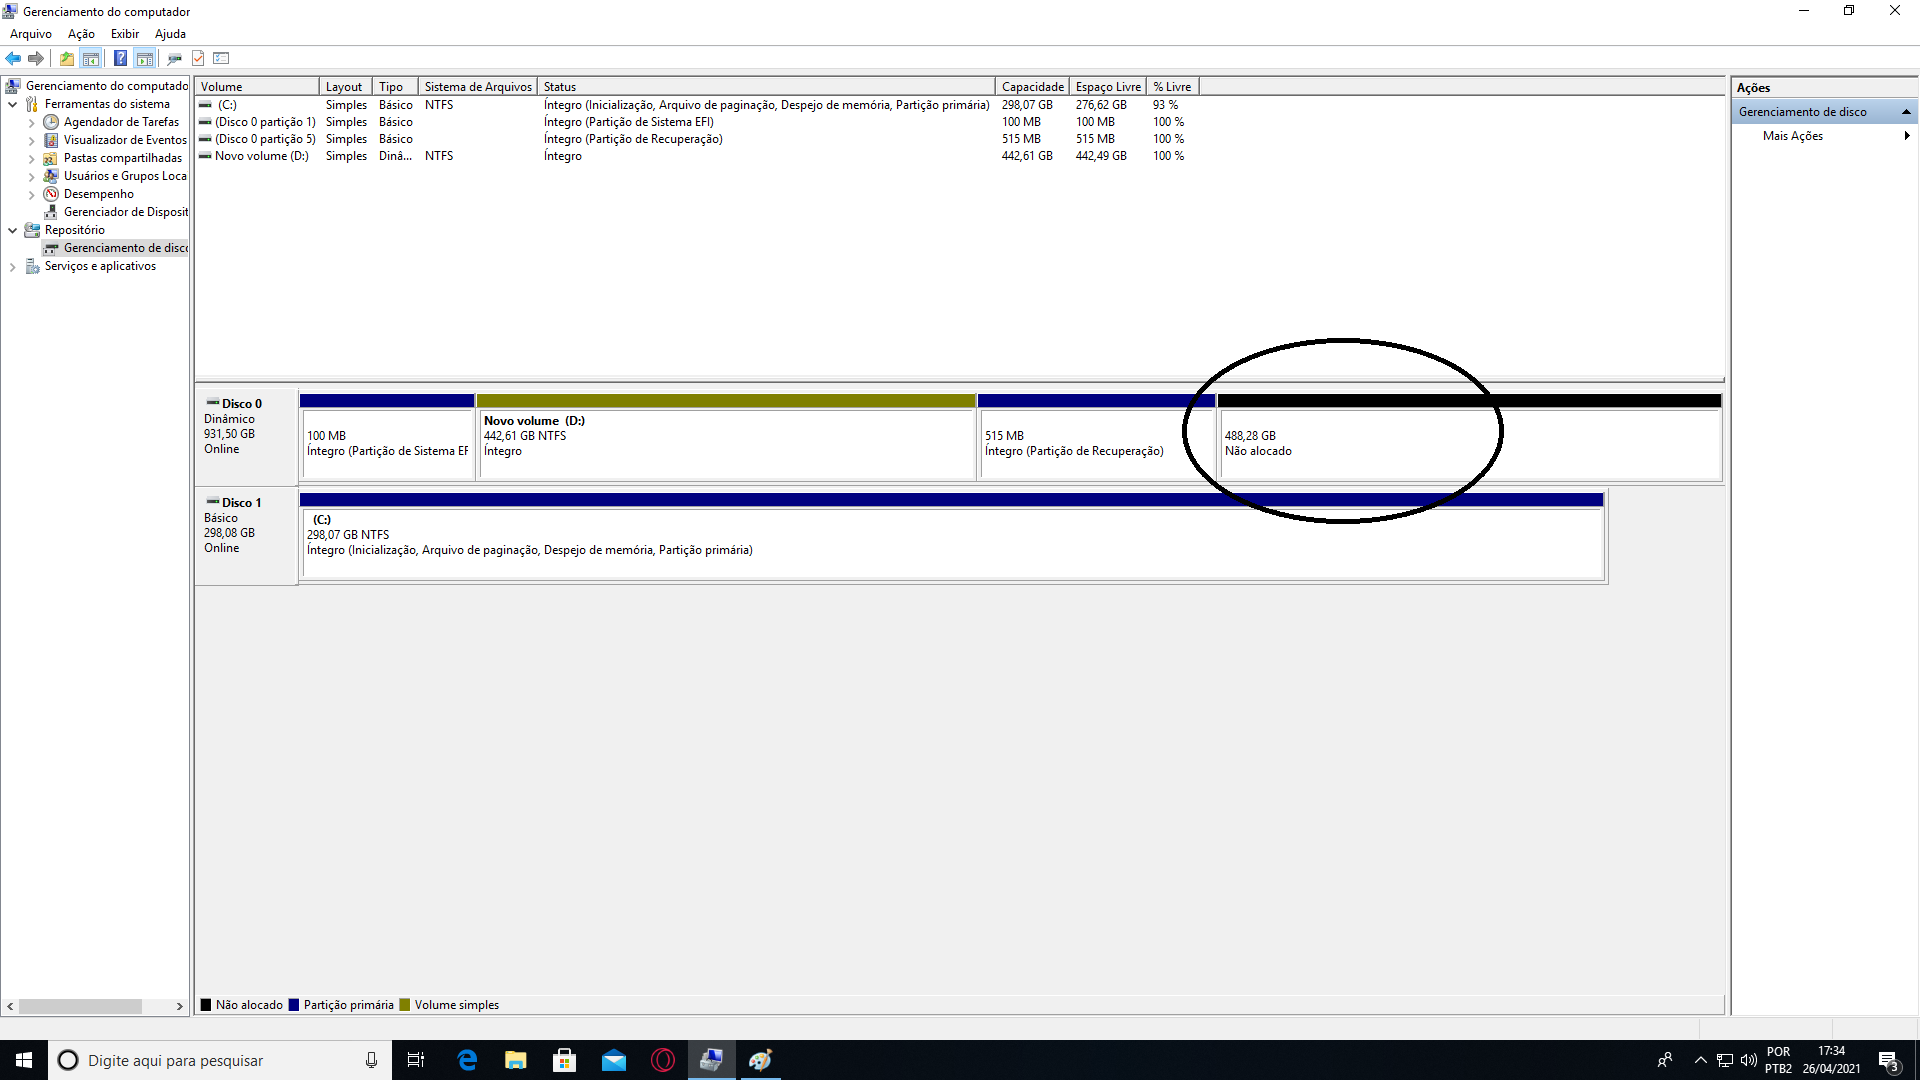
Task: Go back using the blue back arrow
Action: (x=13, y=58)
